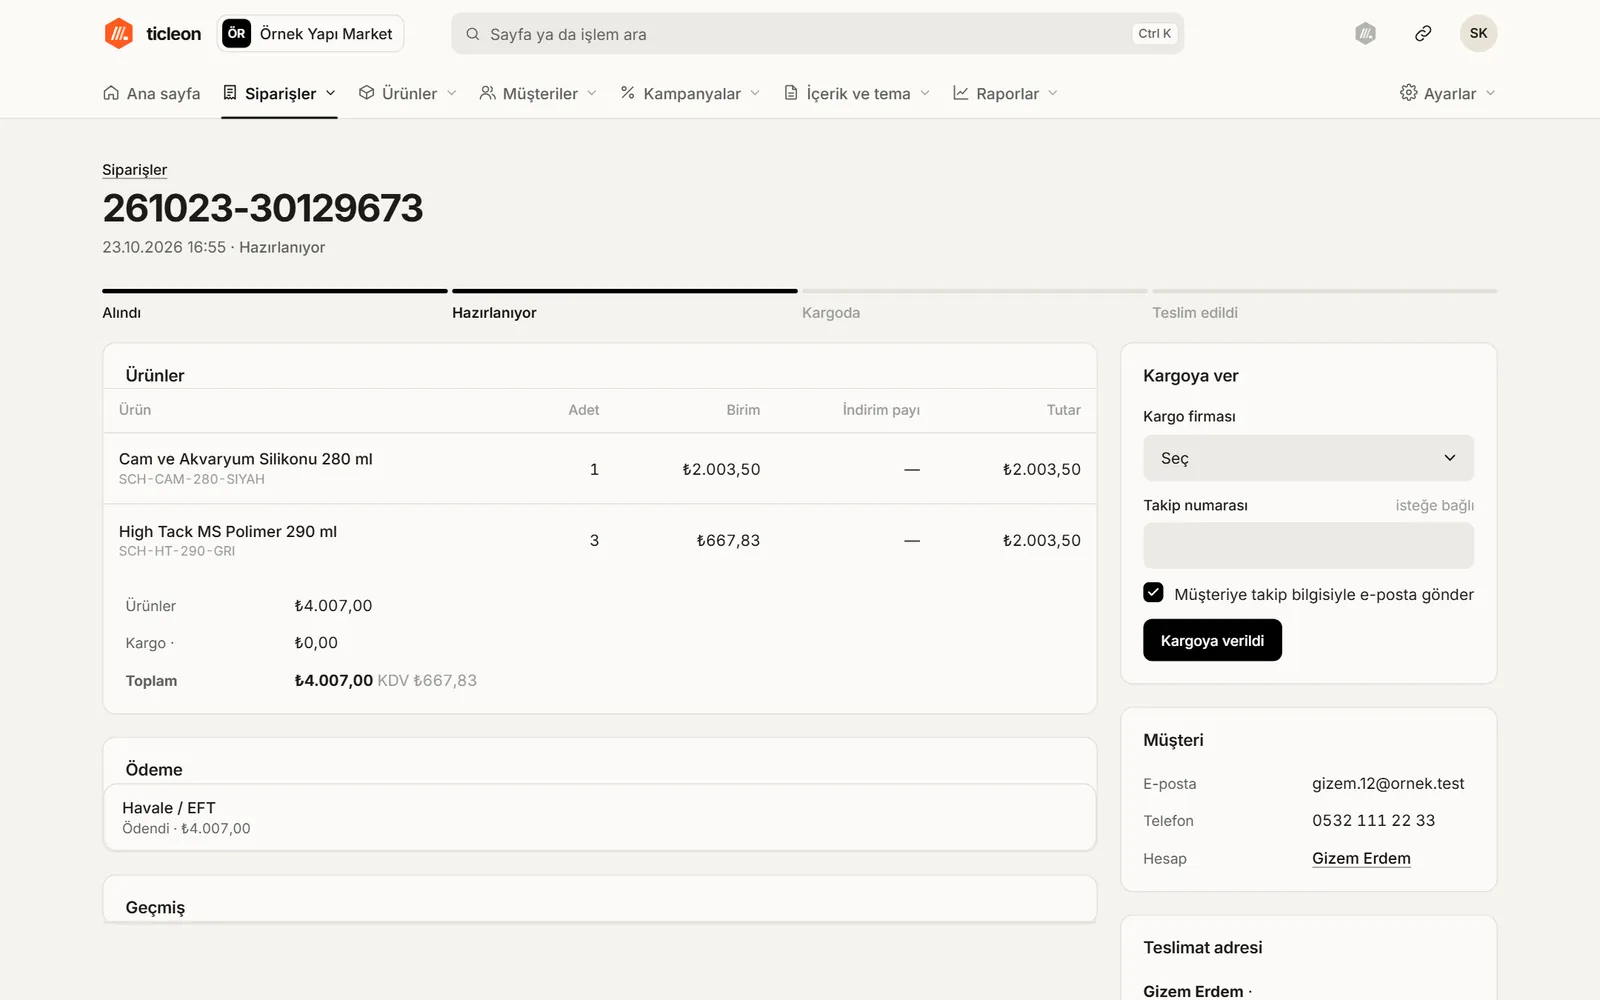This screenshot has width=1600, height=1000.
Task: Click the Raporlar chart icon
Action: [x=960, y=92]
